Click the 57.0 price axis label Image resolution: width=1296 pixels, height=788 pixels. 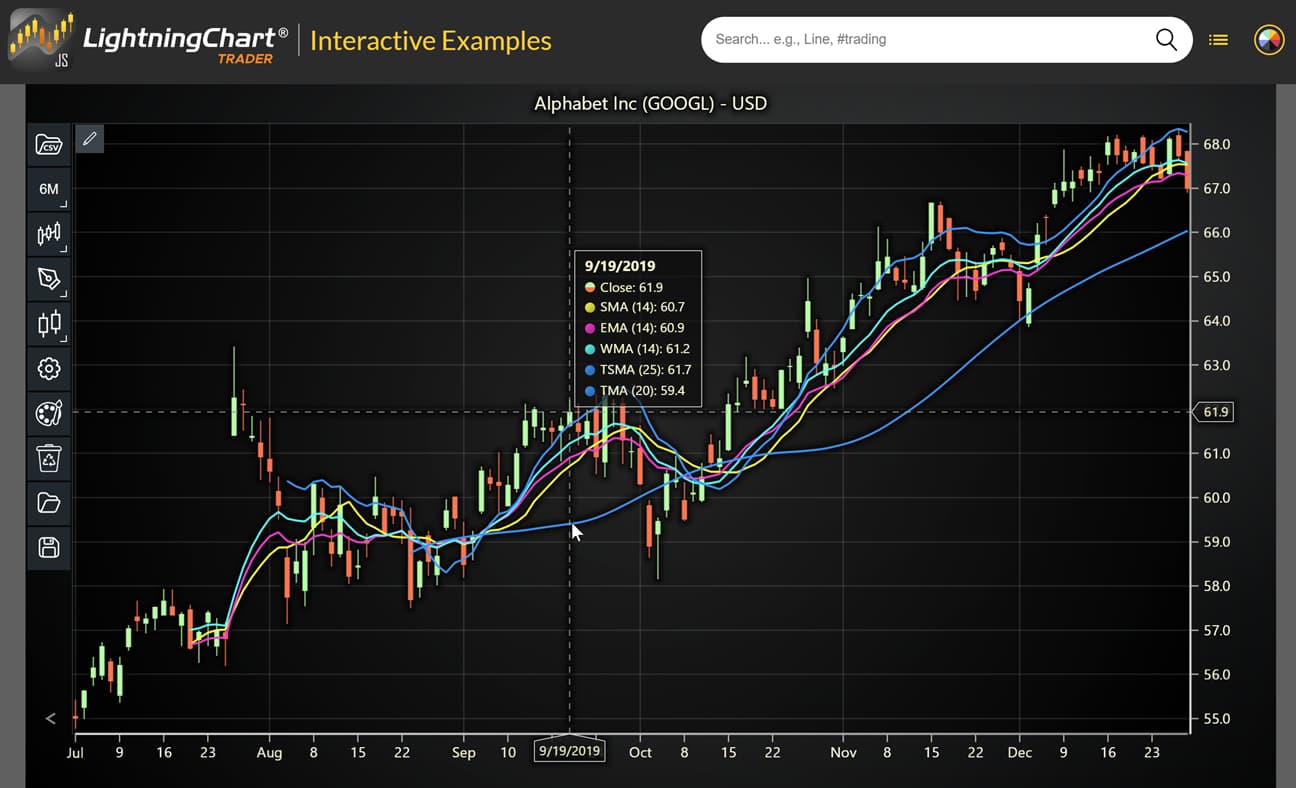(1216, 630)
